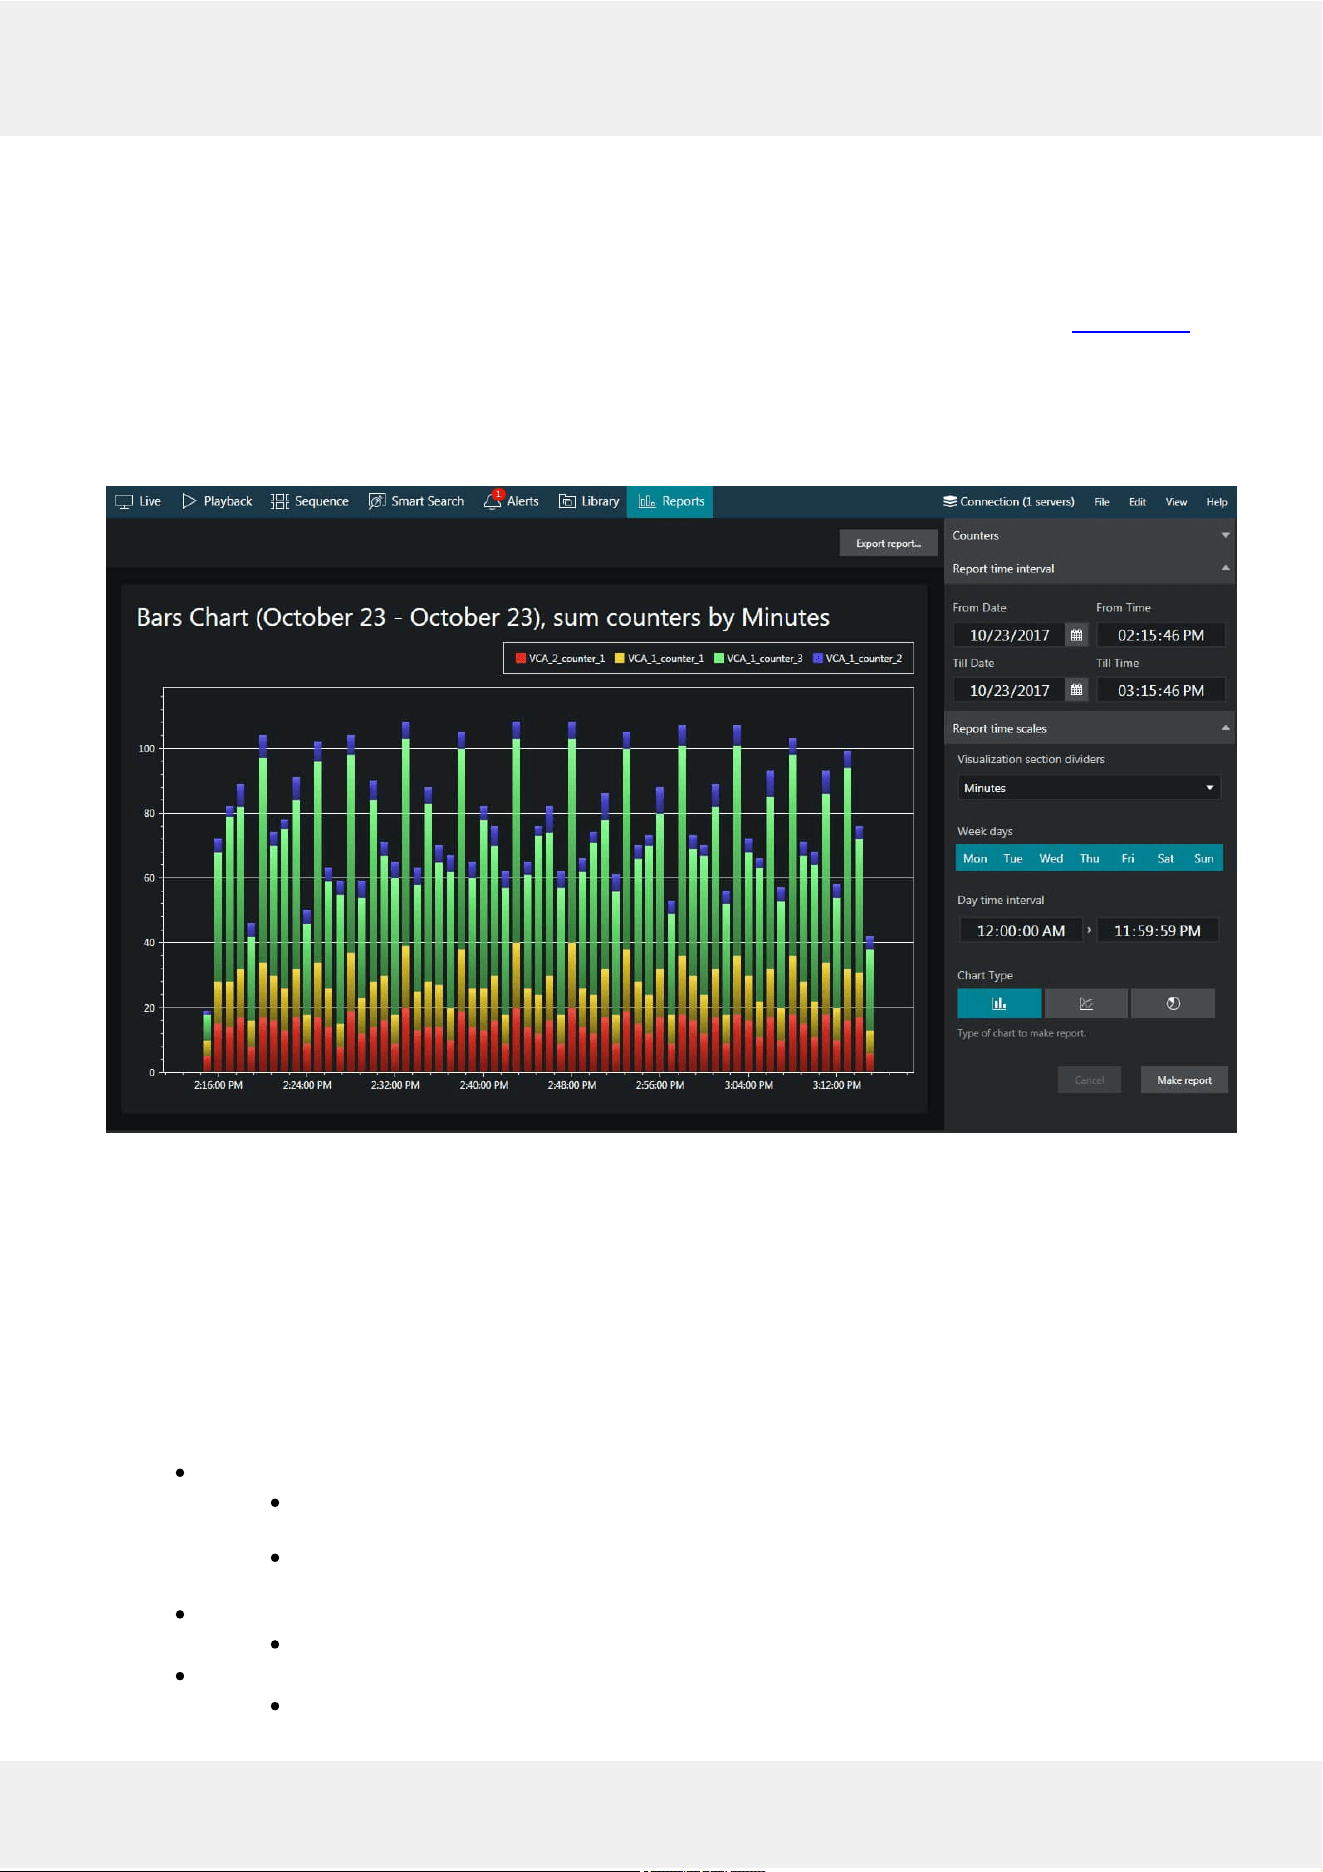The height and width of the screenshot is (1872, 1323).
Task: Click the green VCA_1_counter_3 legend swatch
Action: tap(719, 658)
